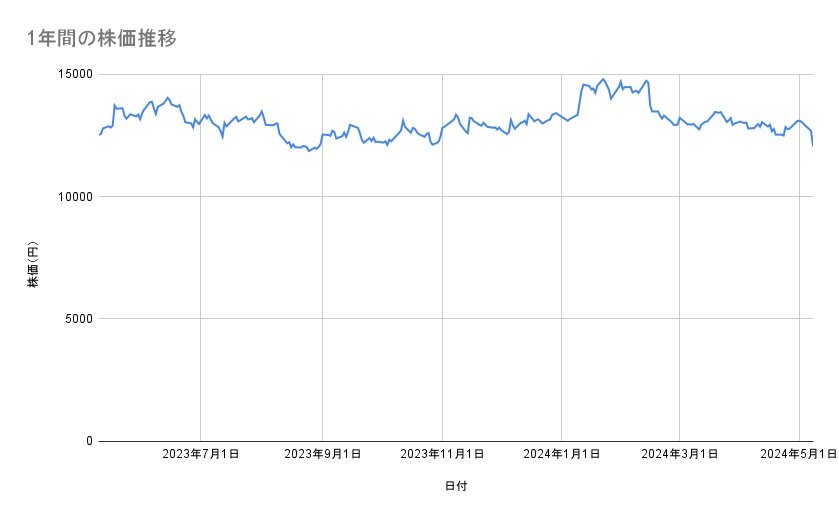Click the 10000 y-axis tick label
Screen dimensions: 839x519
(x=72, y=197)
